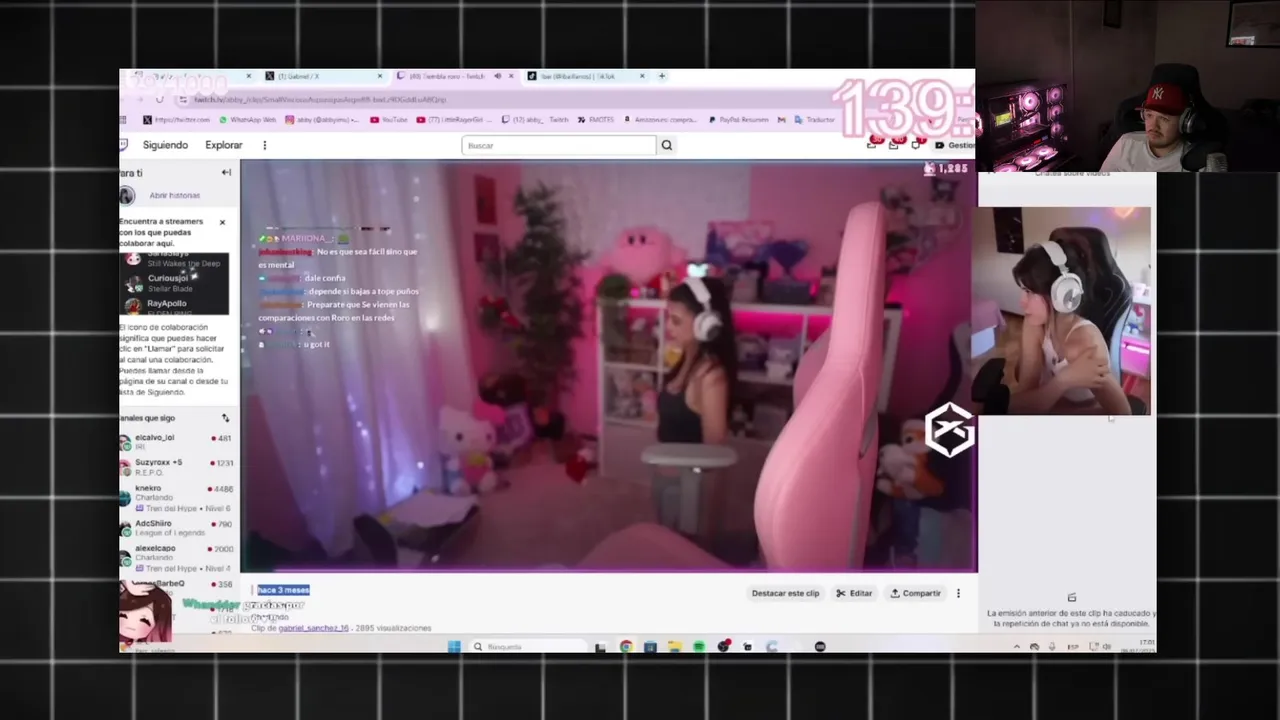This screenshot has height=720, width=1280.
Task: Open Spotify from the taskbar
Action: coord(699,647)
